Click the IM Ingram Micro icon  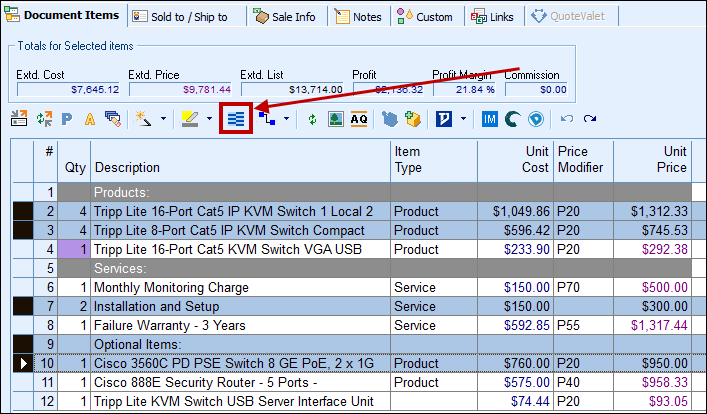point(490,119)
